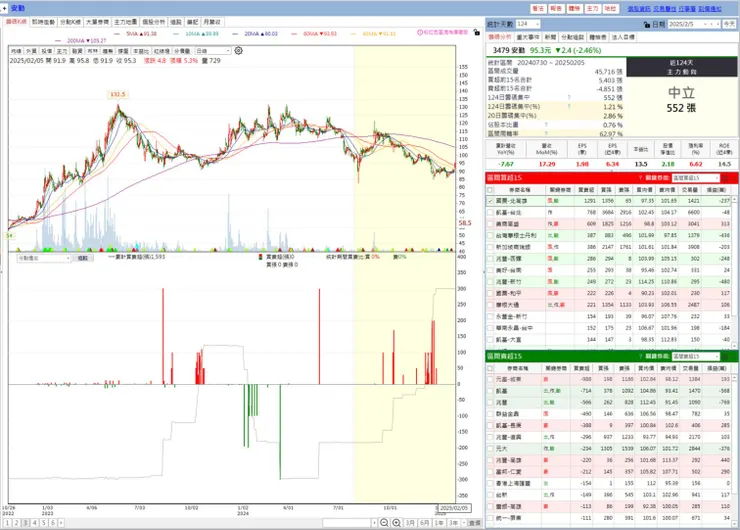Image resolution: width=740 pixels, height=530 pixels.
Task: Toggle checkbox for 元富-城東 sell row
Action: tap(490, 379)
